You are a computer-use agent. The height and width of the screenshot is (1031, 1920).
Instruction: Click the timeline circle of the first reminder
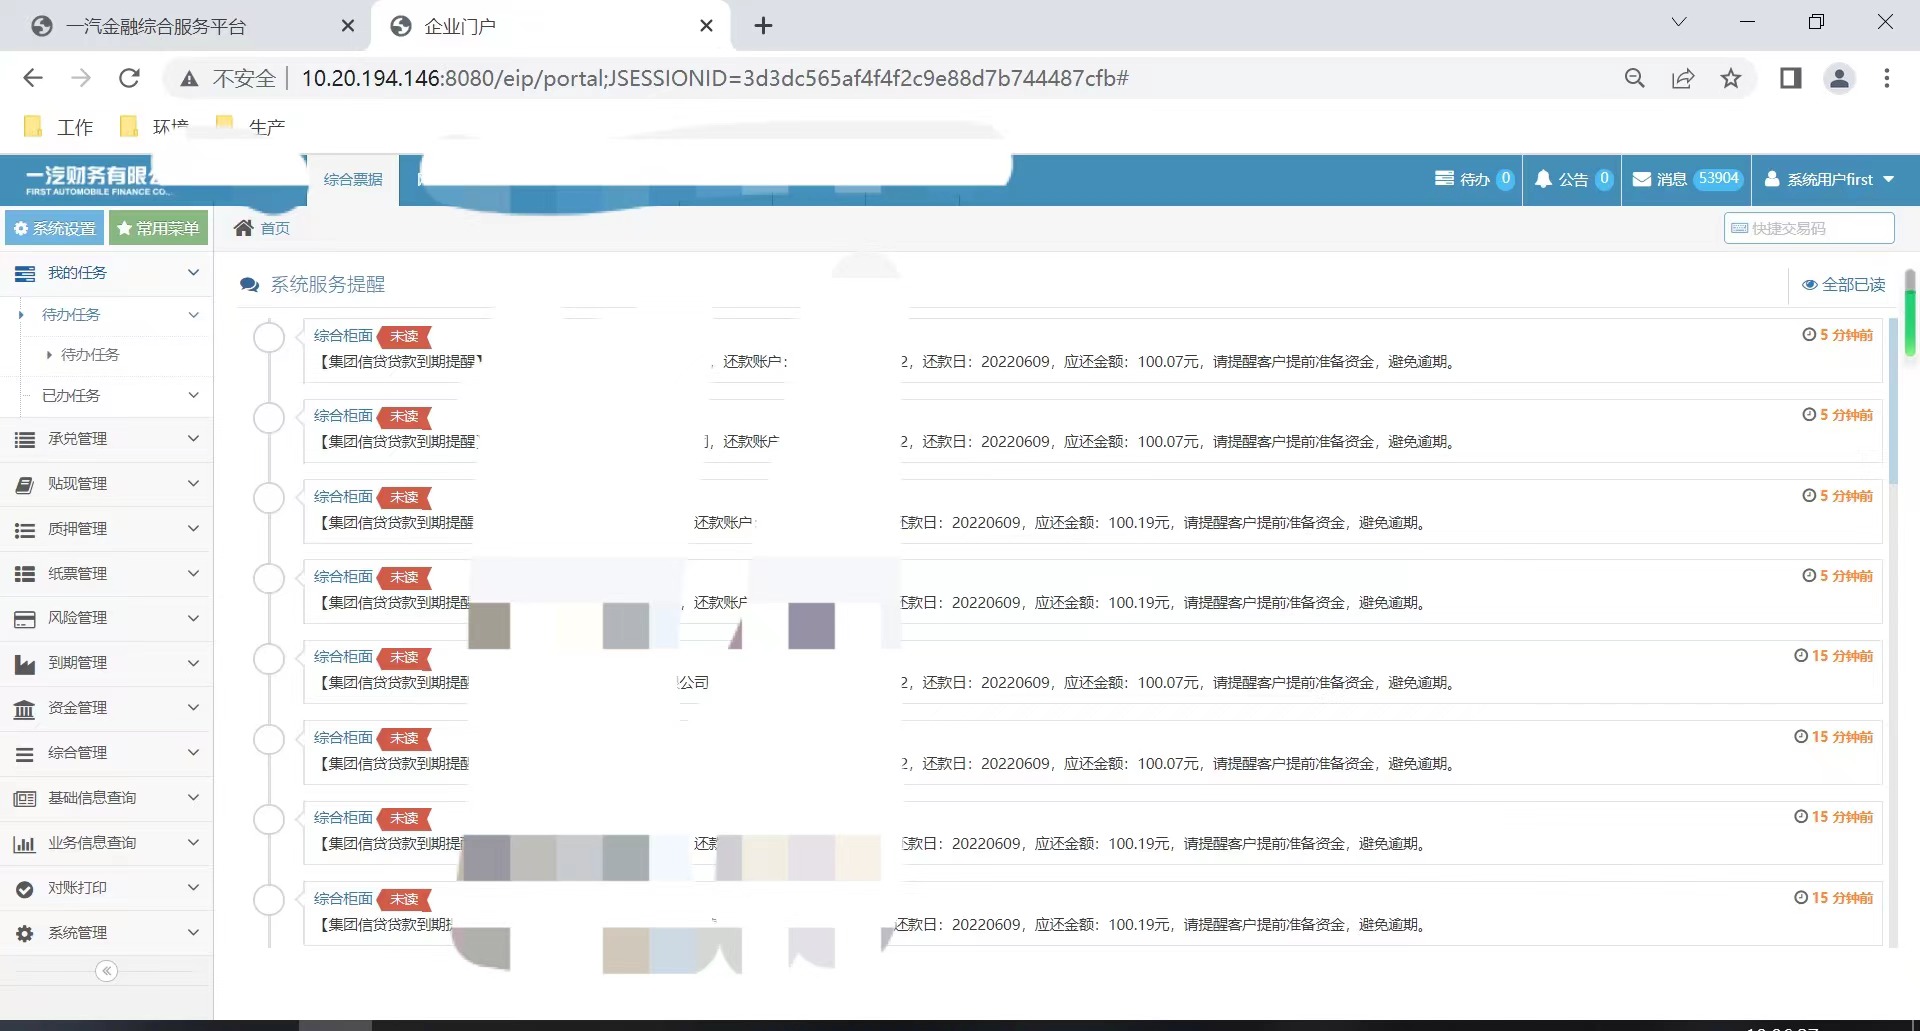[269, 337]
